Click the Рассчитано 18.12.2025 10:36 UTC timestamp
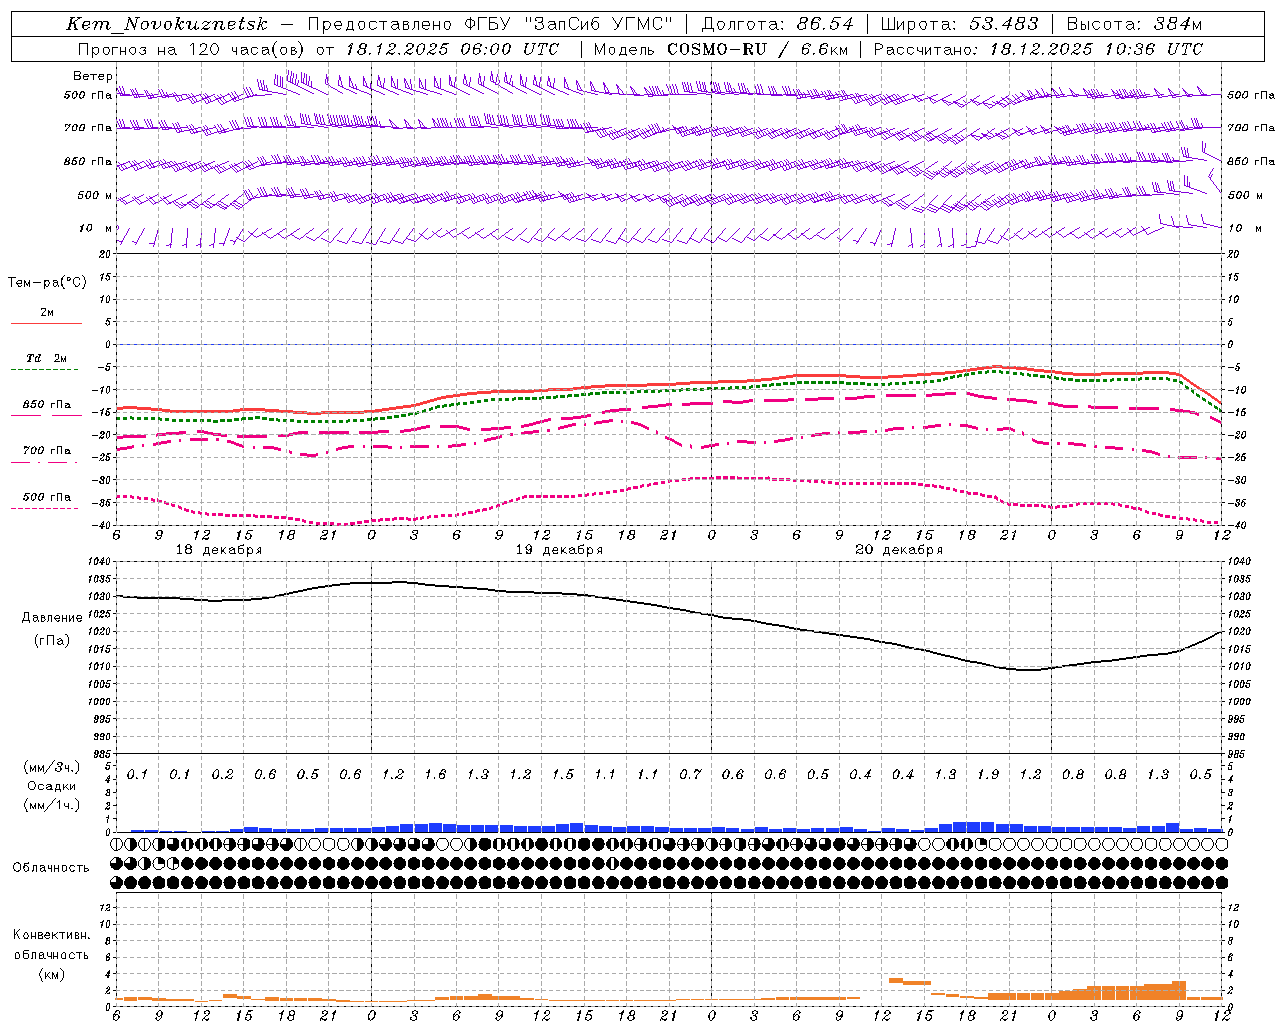Image resolution: width=1280 pixels, height=1024 pixels. tap(1038, 49)
